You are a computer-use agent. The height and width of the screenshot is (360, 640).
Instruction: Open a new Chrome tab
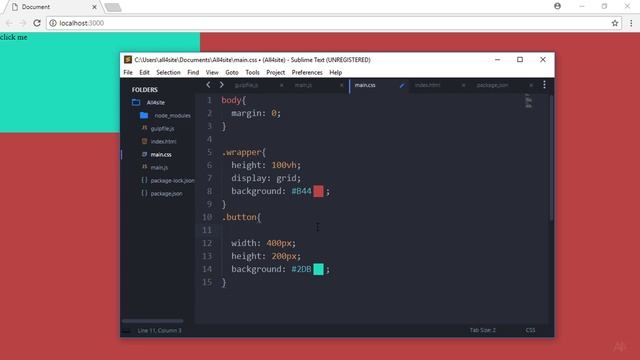pos(113,7)
